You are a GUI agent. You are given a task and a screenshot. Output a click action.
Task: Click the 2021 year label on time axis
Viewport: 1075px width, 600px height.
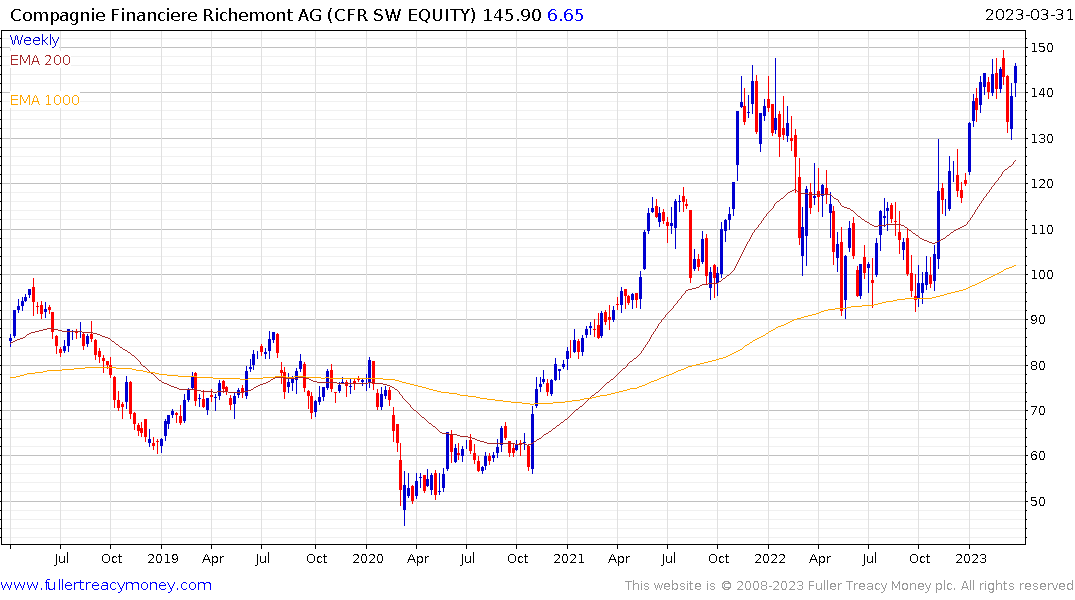point(569,558)
